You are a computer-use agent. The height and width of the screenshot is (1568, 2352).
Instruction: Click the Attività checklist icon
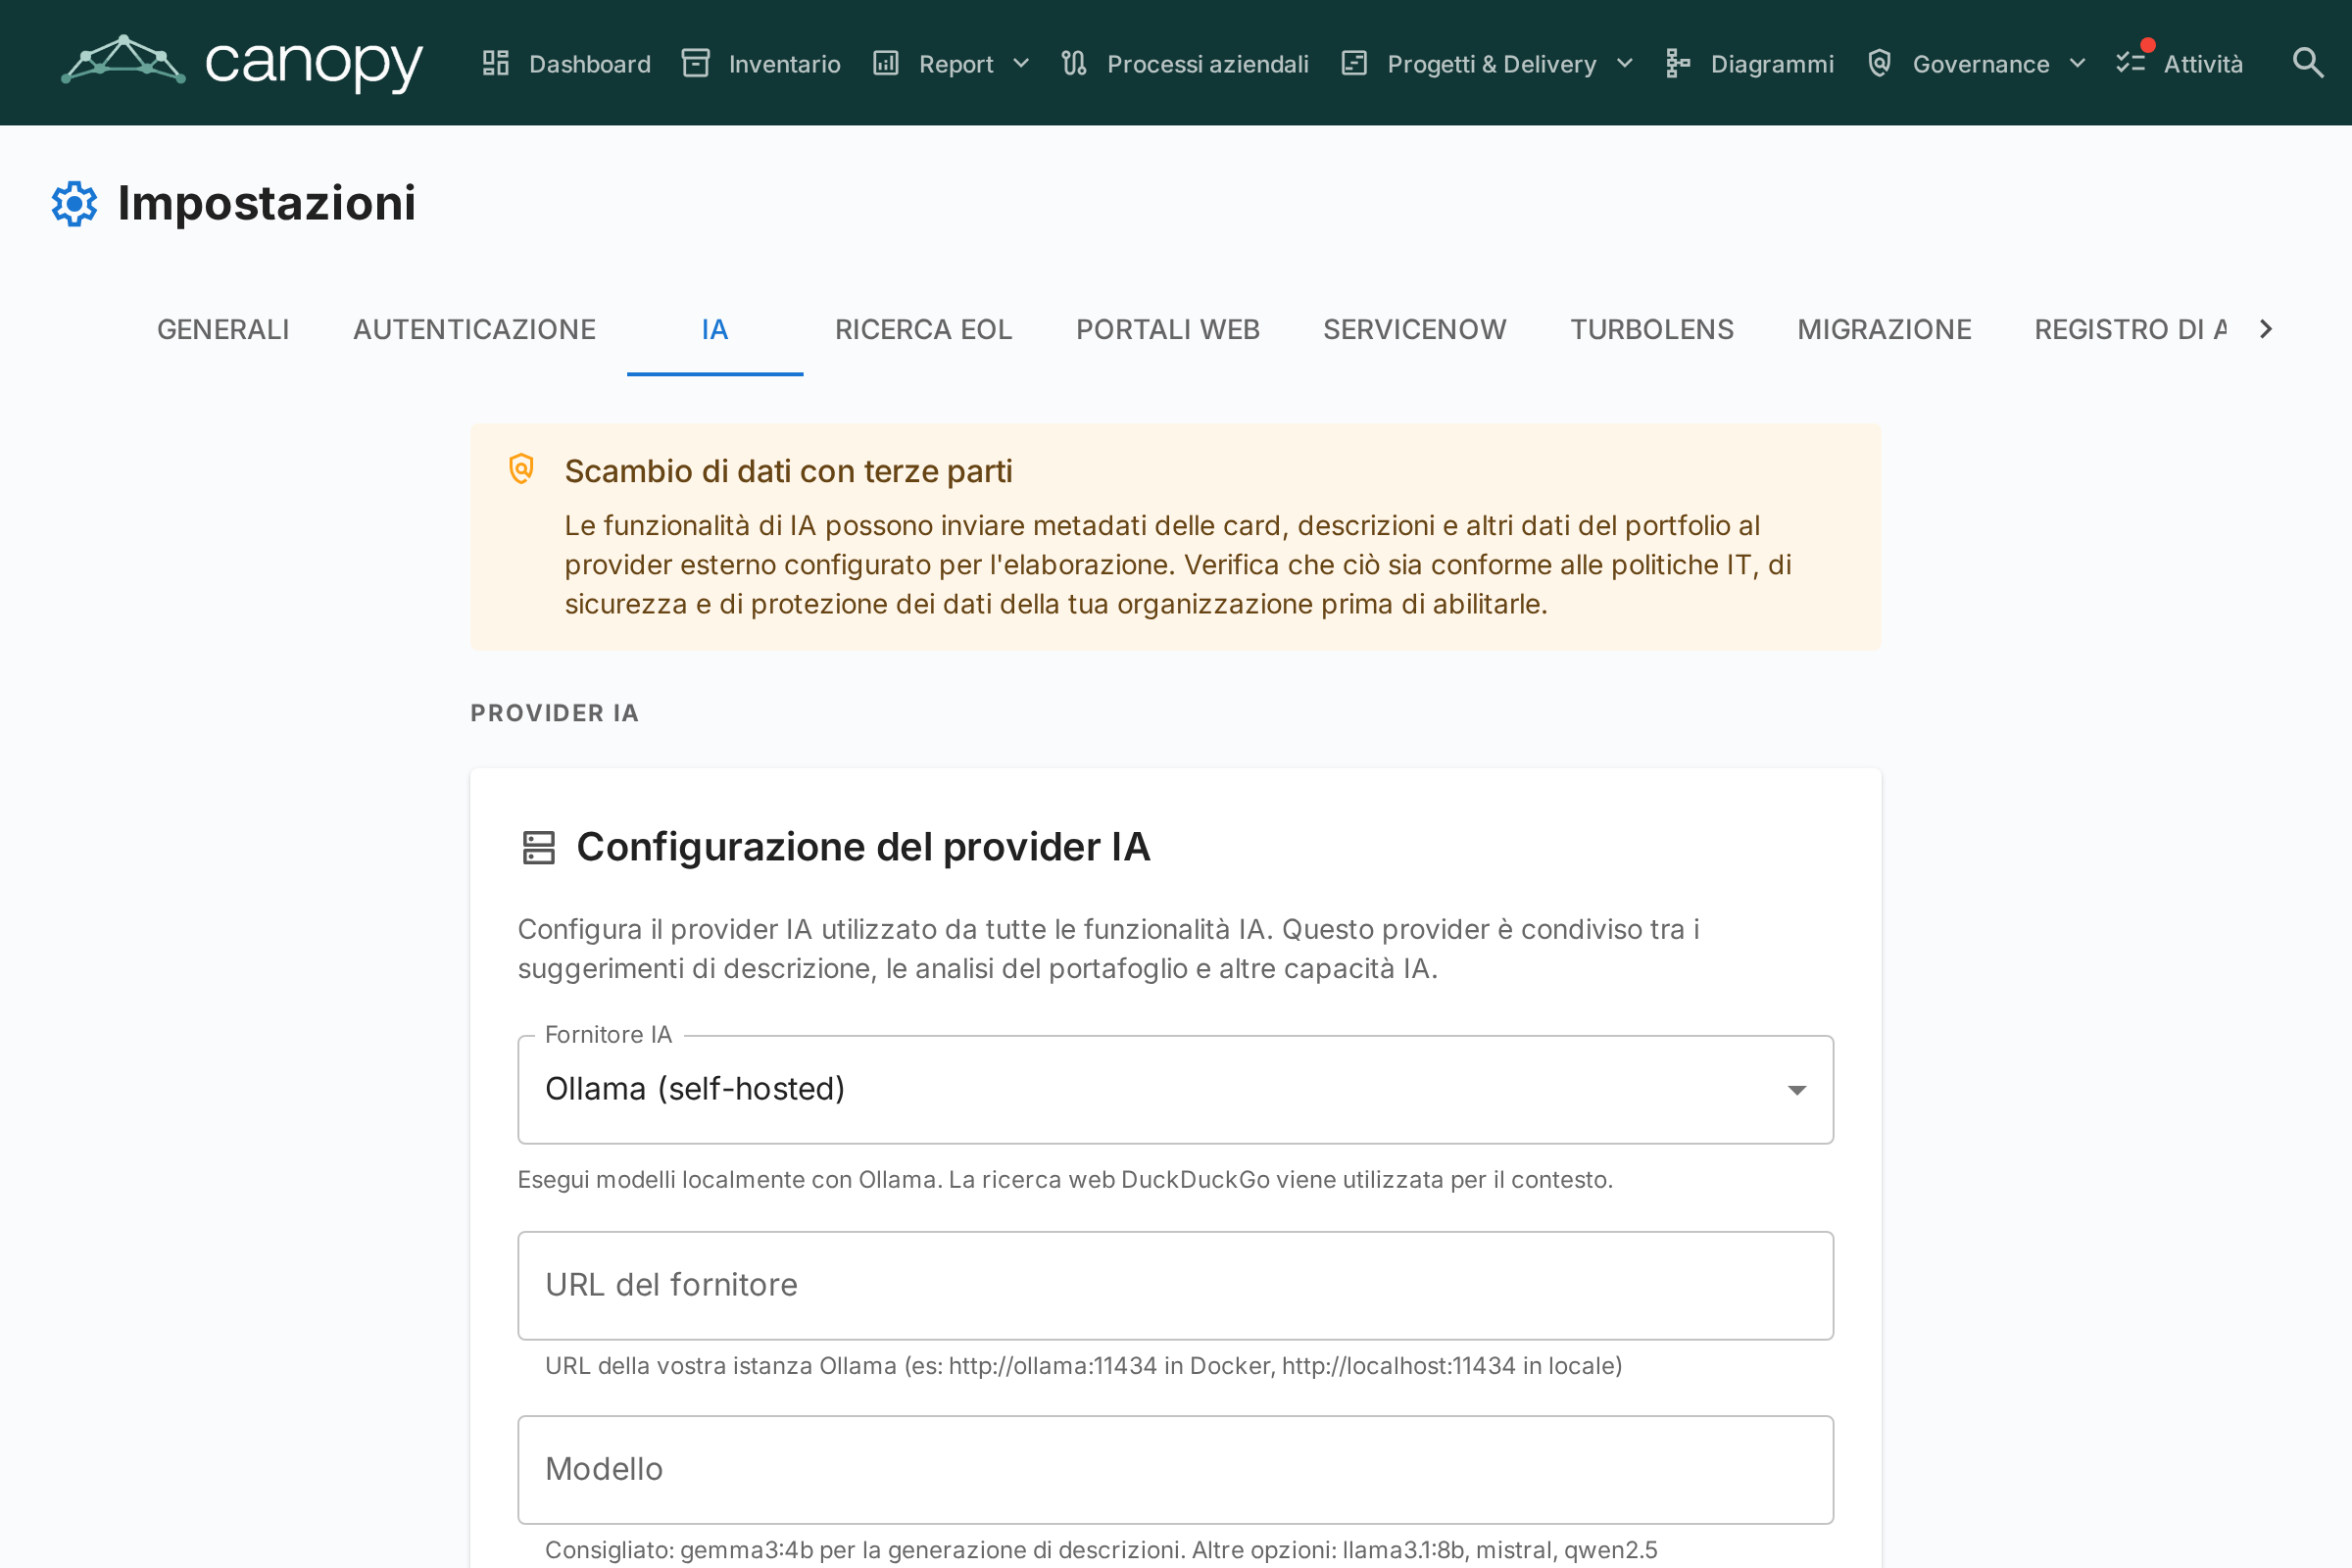2131,63
